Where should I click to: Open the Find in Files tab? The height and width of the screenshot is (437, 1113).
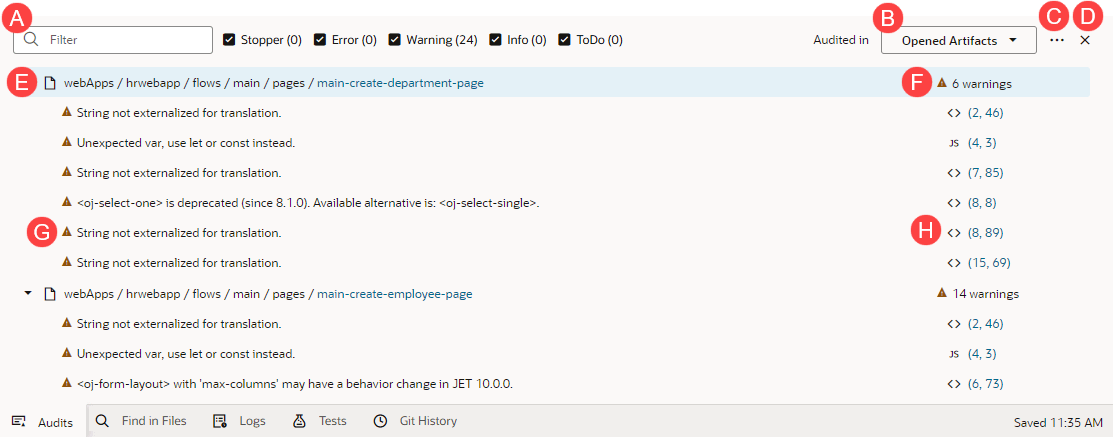pos(141,421)
